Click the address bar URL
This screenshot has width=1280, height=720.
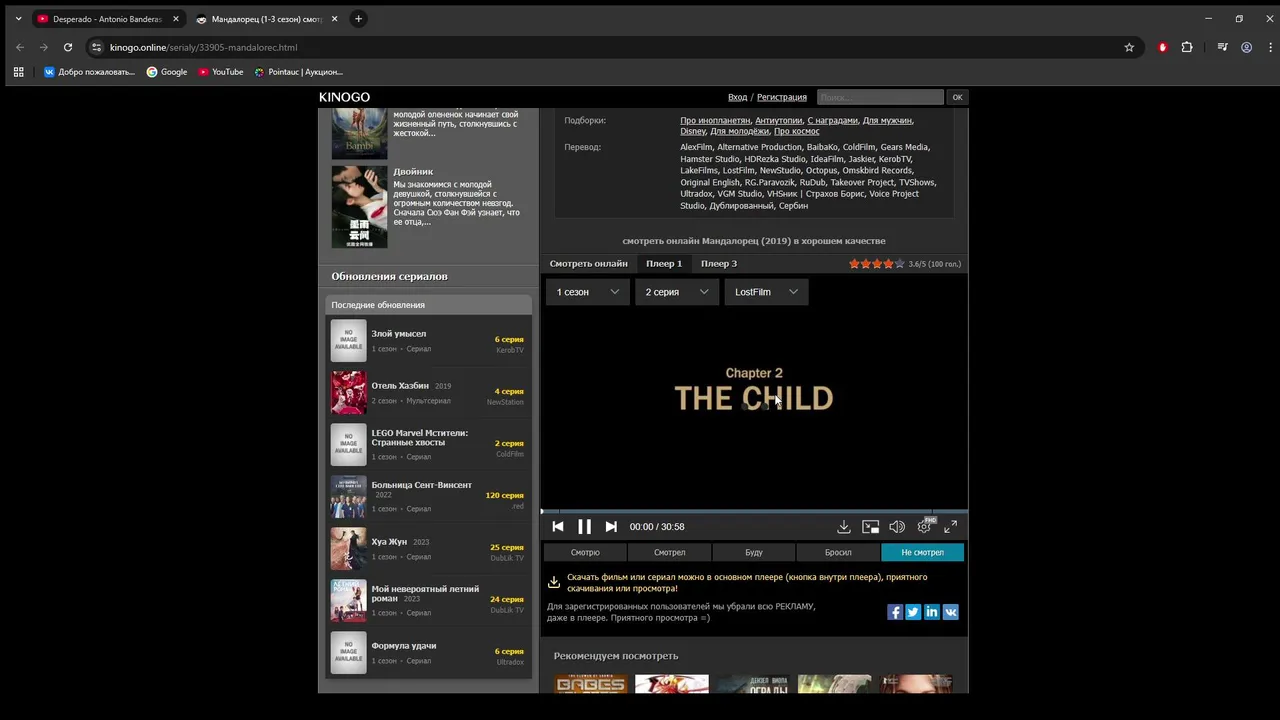(x=203, y=47)
